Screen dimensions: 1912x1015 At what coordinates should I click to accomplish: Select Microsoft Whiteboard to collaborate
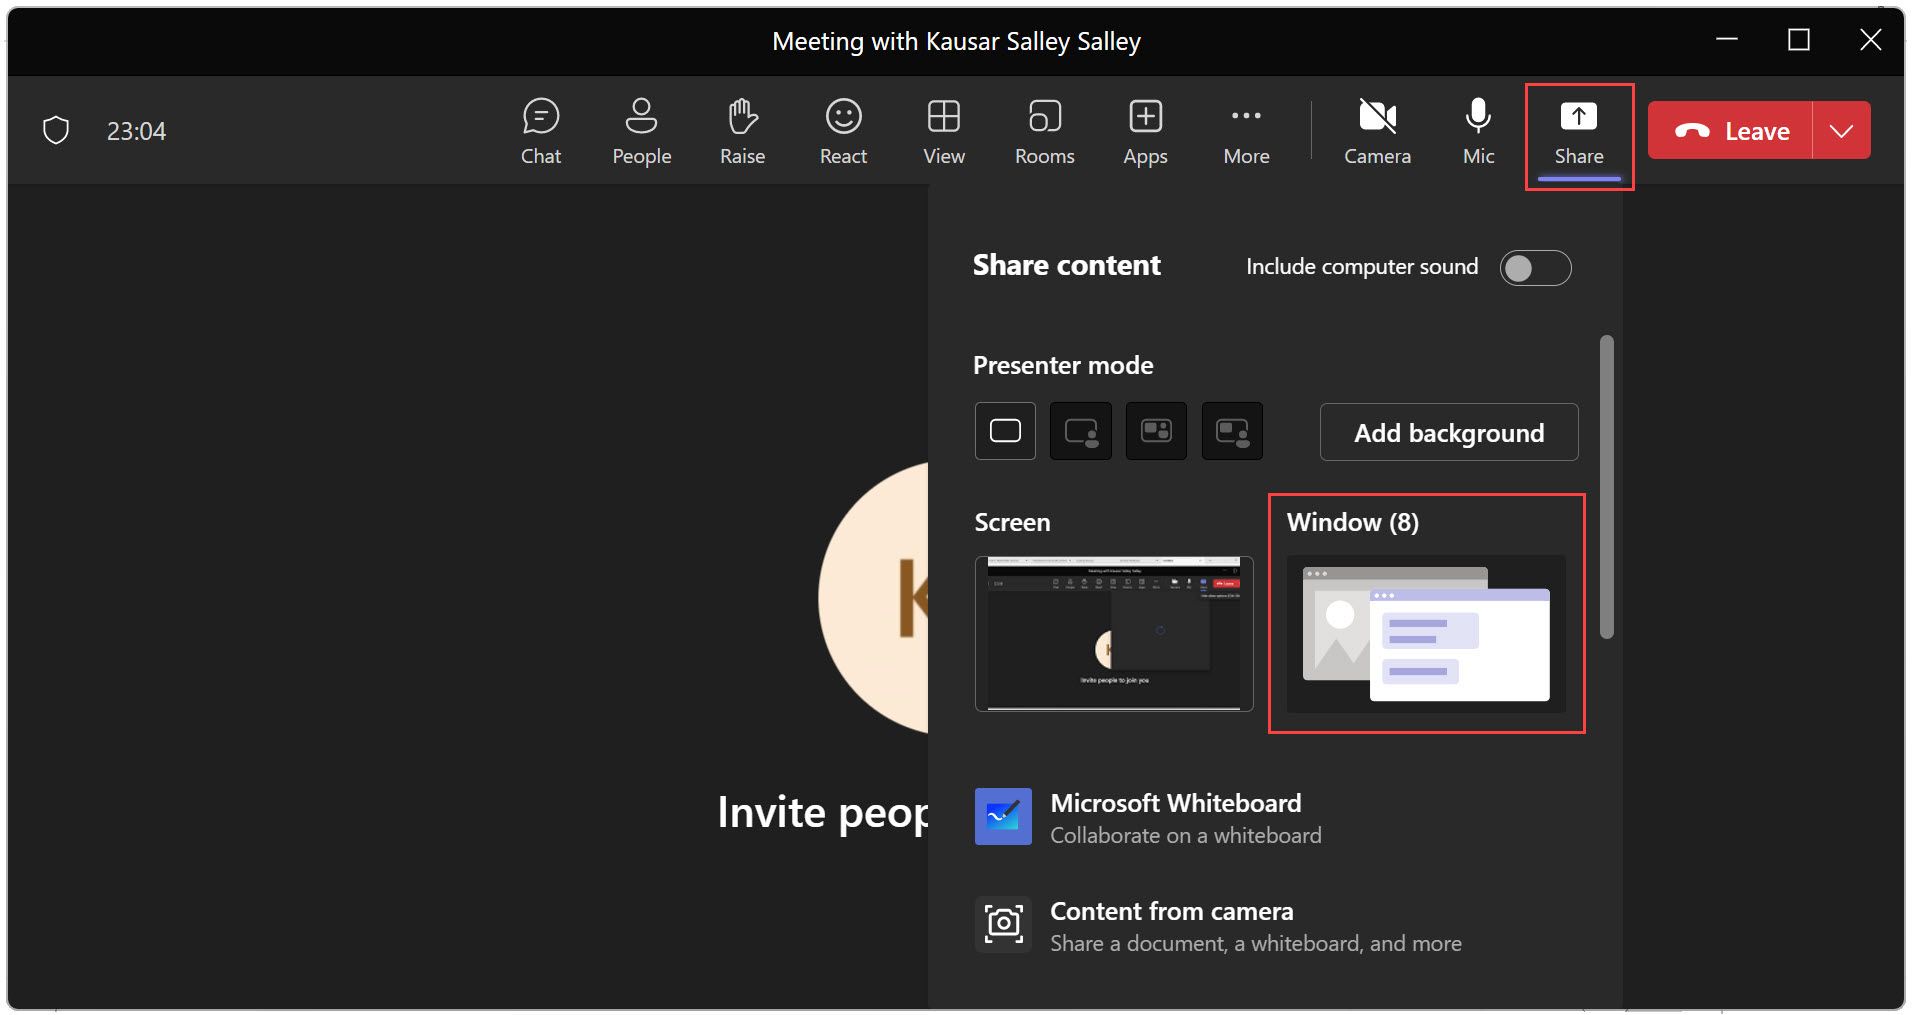[1175, 817]
